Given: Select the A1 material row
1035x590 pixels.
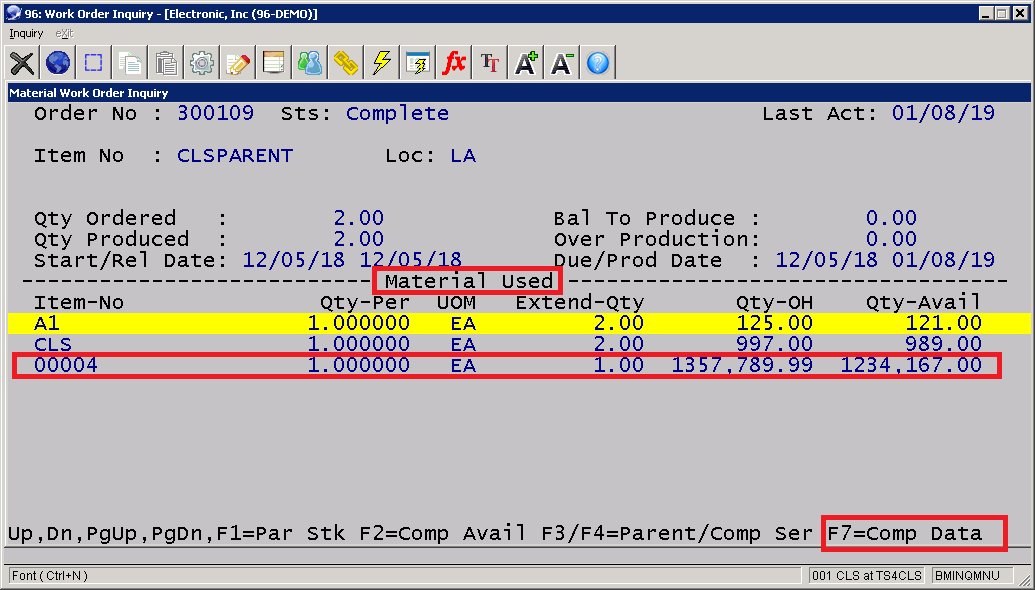Looking at the screenshot, I should pos(519,323).
